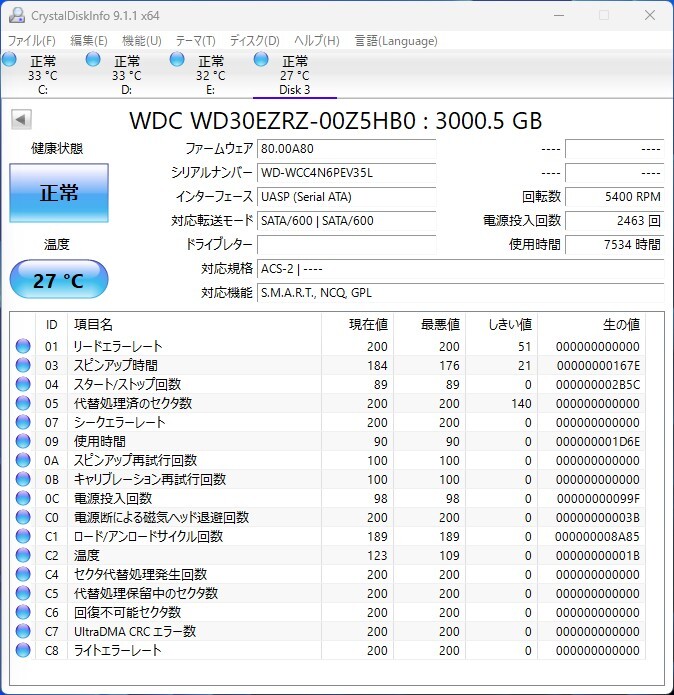Click status dot for ID C7 row
The width and height of the screenshot is (674, 695).
coord(23,632)
